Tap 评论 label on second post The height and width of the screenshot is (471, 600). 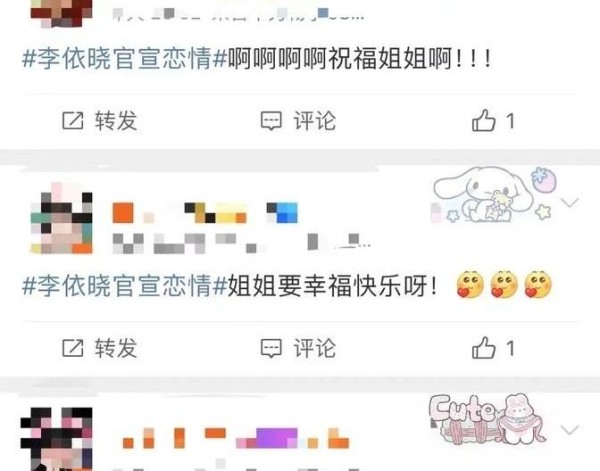coord(315,348)
